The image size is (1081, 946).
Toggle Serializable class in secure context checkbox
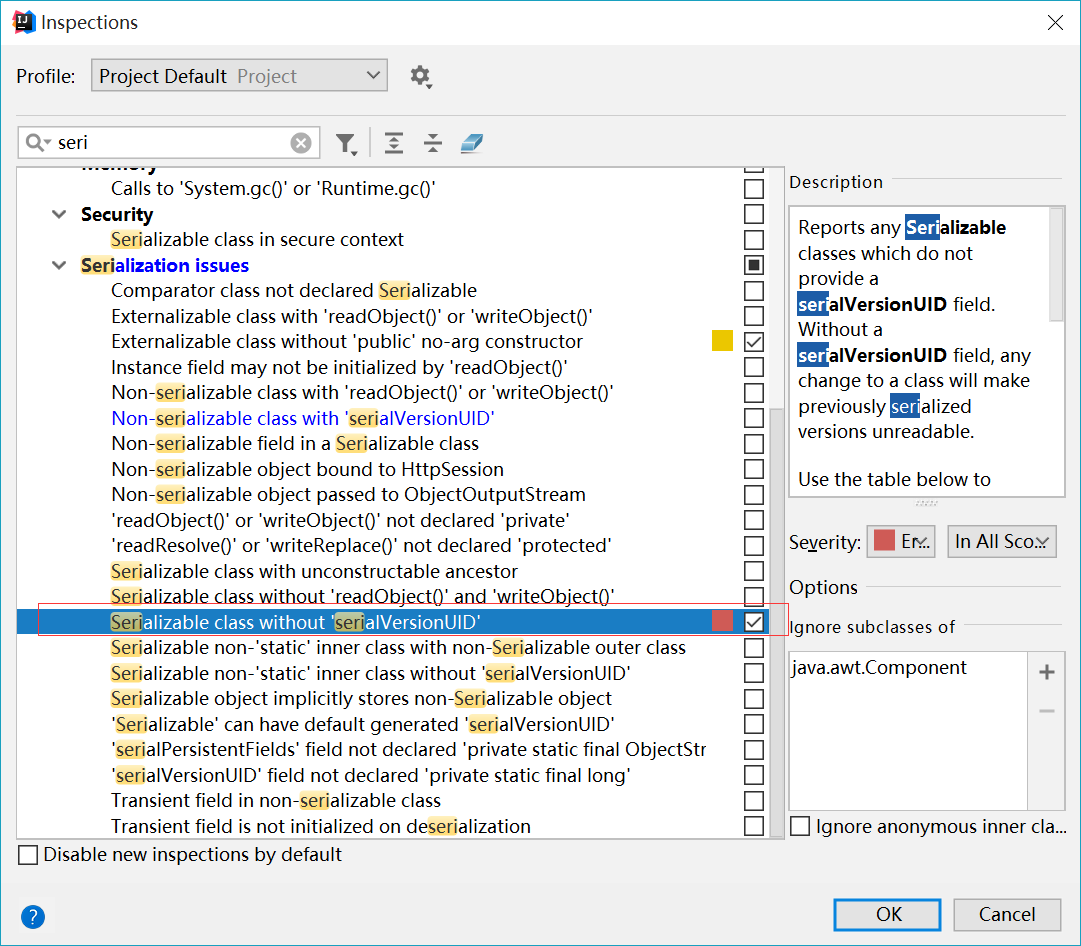click(754, 239)
